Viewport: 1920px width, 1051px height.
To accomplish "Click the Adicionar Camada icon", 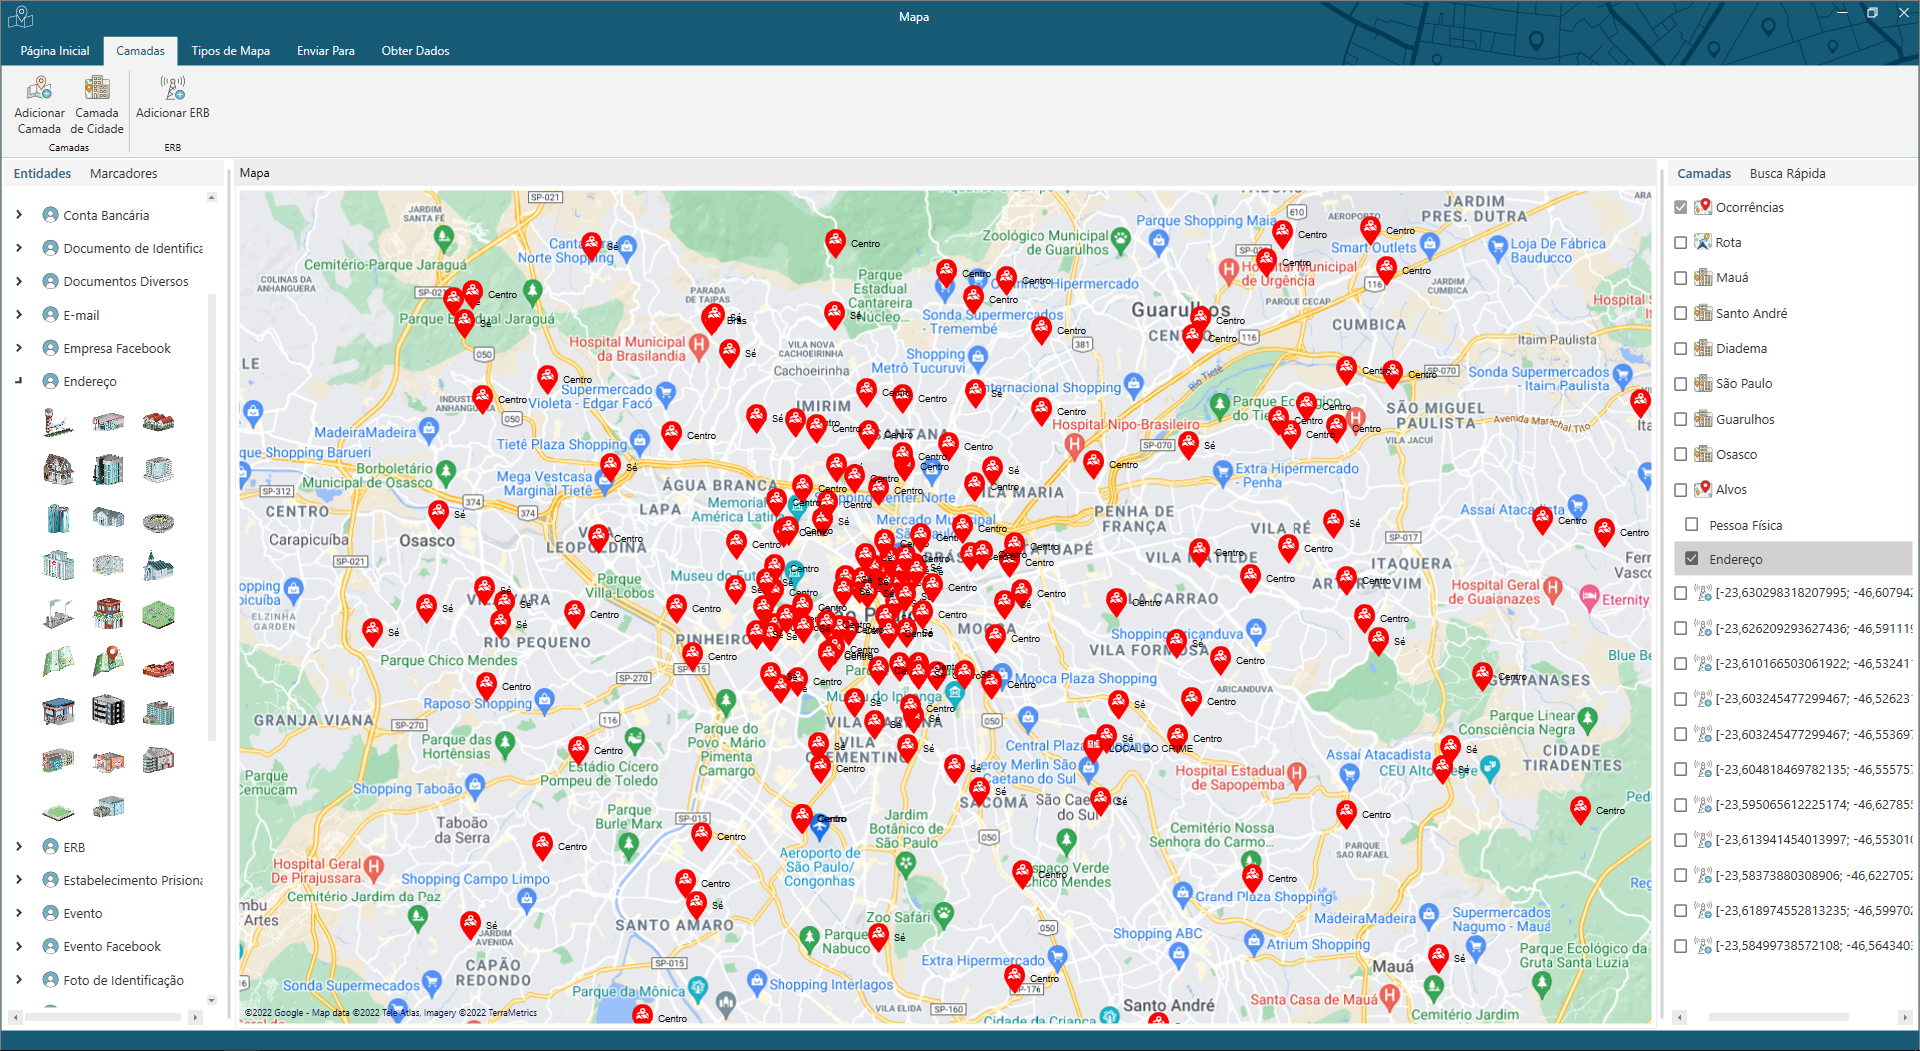I will click(38, 87).
